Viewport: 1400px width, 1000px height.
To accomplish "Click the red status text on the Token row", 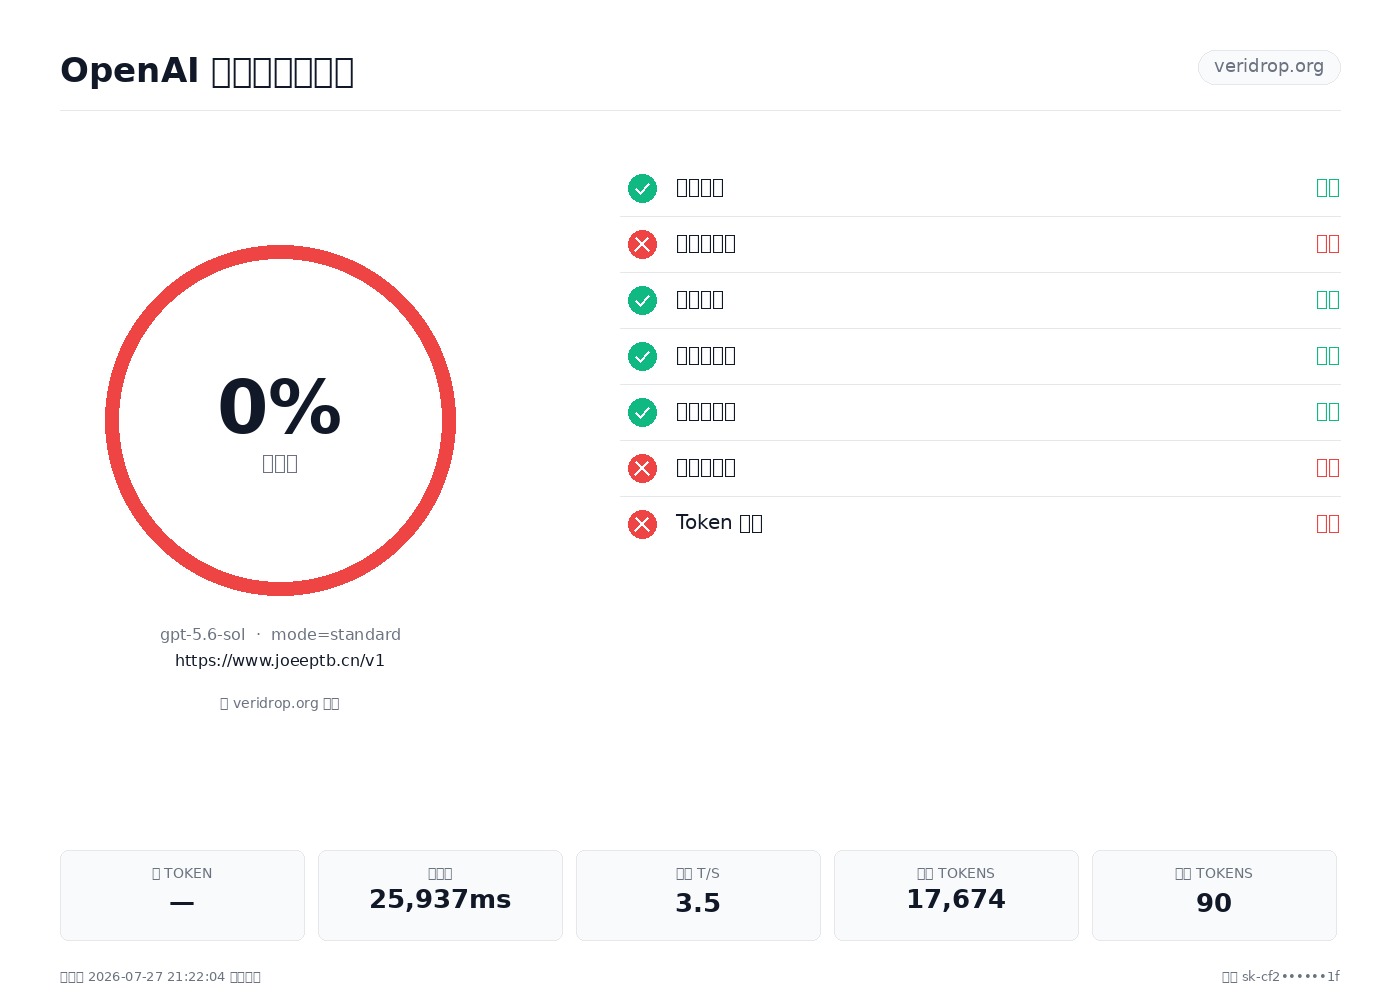I will (x=1328, y=523).
